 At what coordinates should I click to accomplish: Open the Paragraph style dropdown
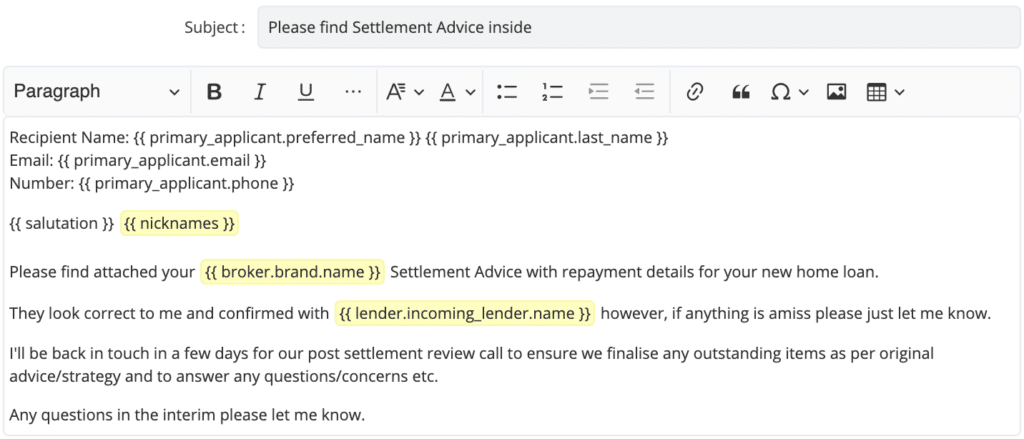tap(97, 92)
